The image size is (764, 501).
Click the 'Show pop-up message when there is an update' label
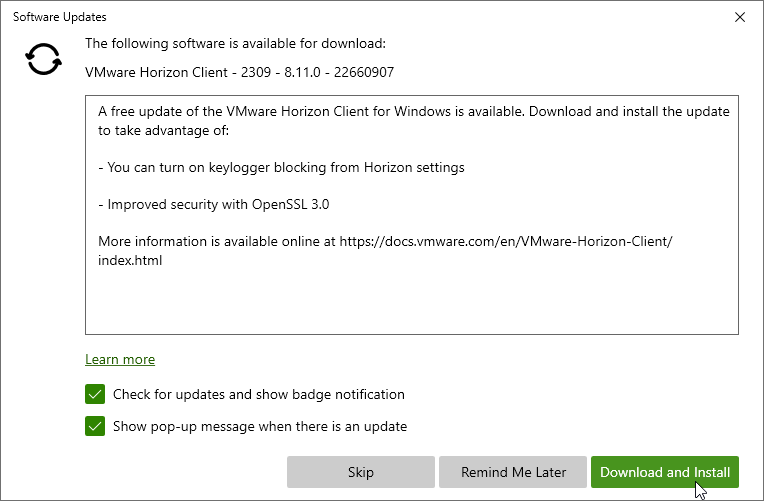point(260,426)
